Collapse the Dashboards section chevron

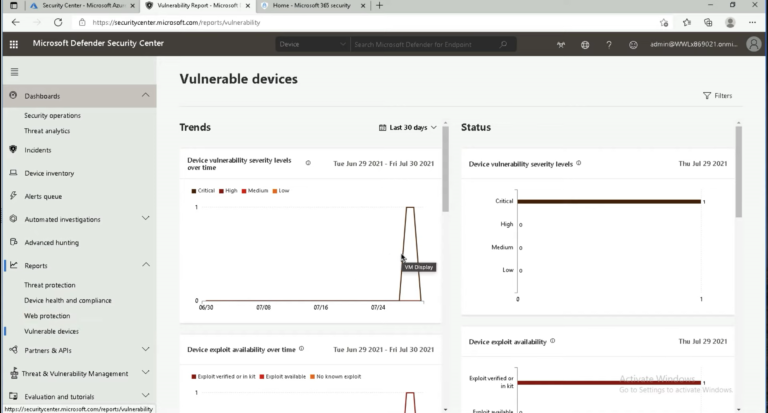145,95
